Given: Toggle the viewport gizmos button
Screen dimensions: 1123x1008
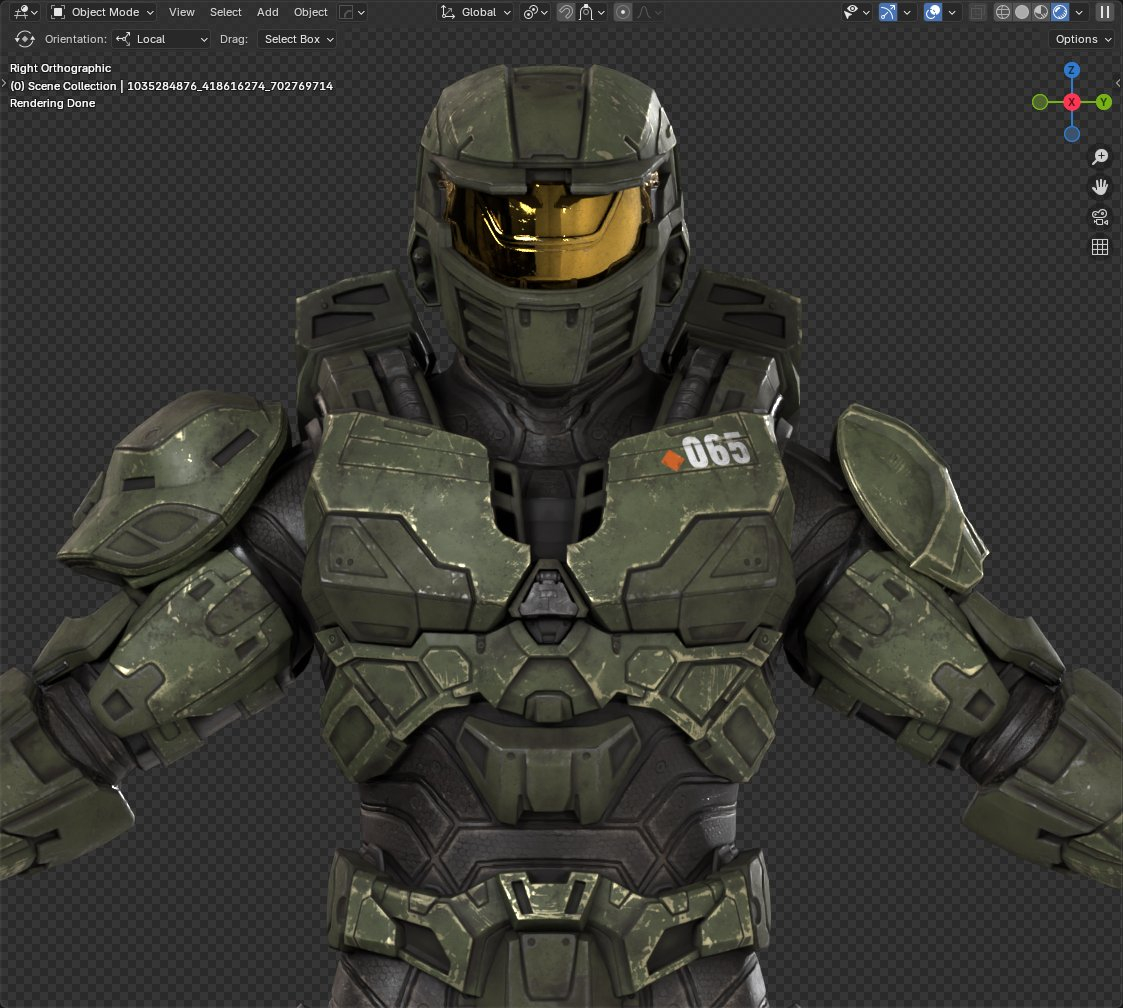Looking at the screenshot, I should 887,12.
